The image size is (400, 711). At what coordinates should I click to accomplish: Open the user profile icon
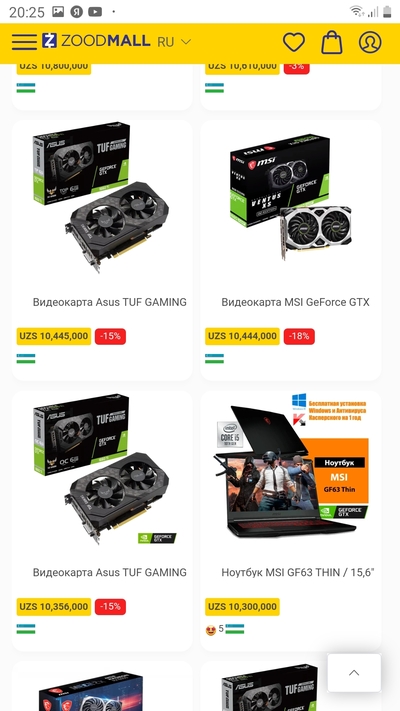click(370, 42)
